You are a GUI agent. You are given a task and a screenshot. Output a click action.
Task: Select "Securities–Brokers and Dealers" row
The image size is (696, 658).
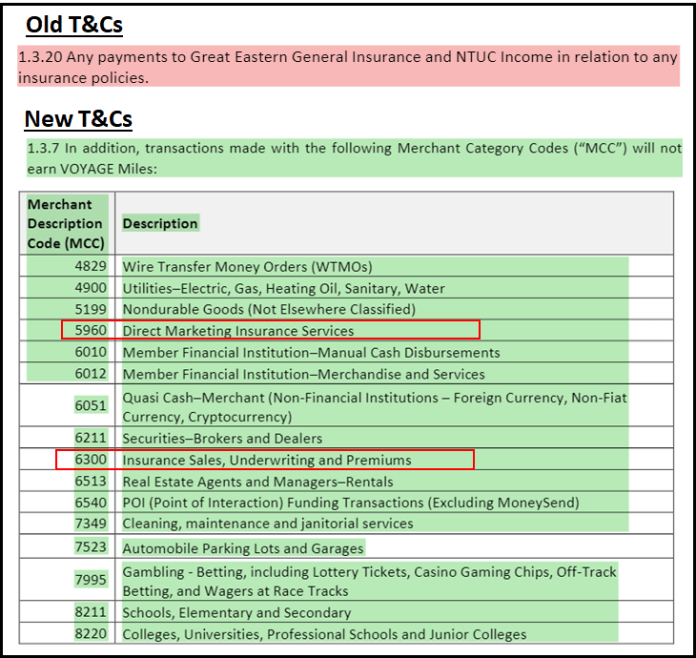coord(222,438)
